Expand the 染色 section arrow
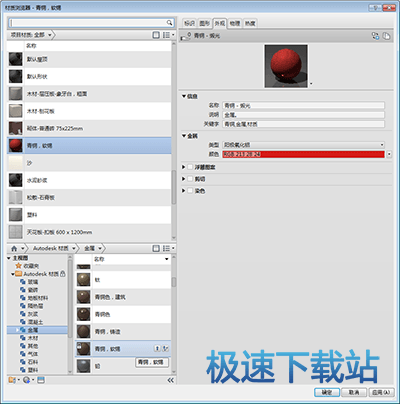 [x=183, y=191]
